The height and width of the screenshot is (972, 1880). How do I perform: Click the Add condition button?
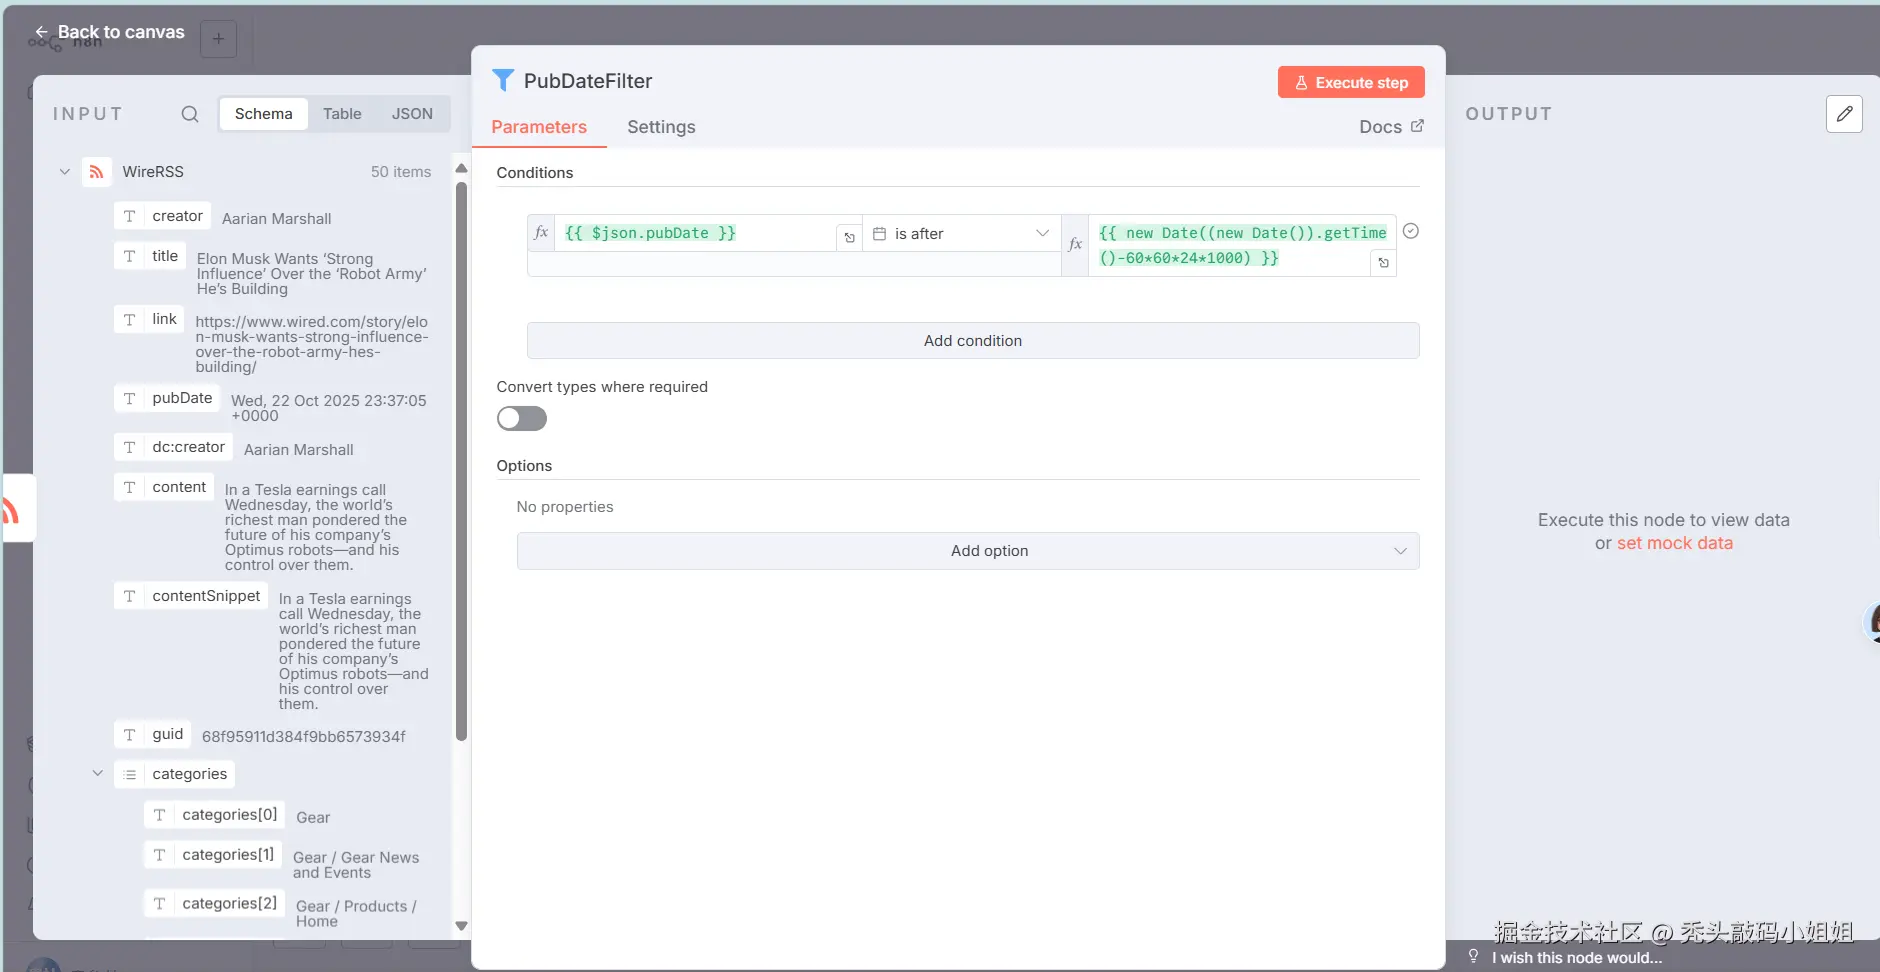click(x=973, y=341)
